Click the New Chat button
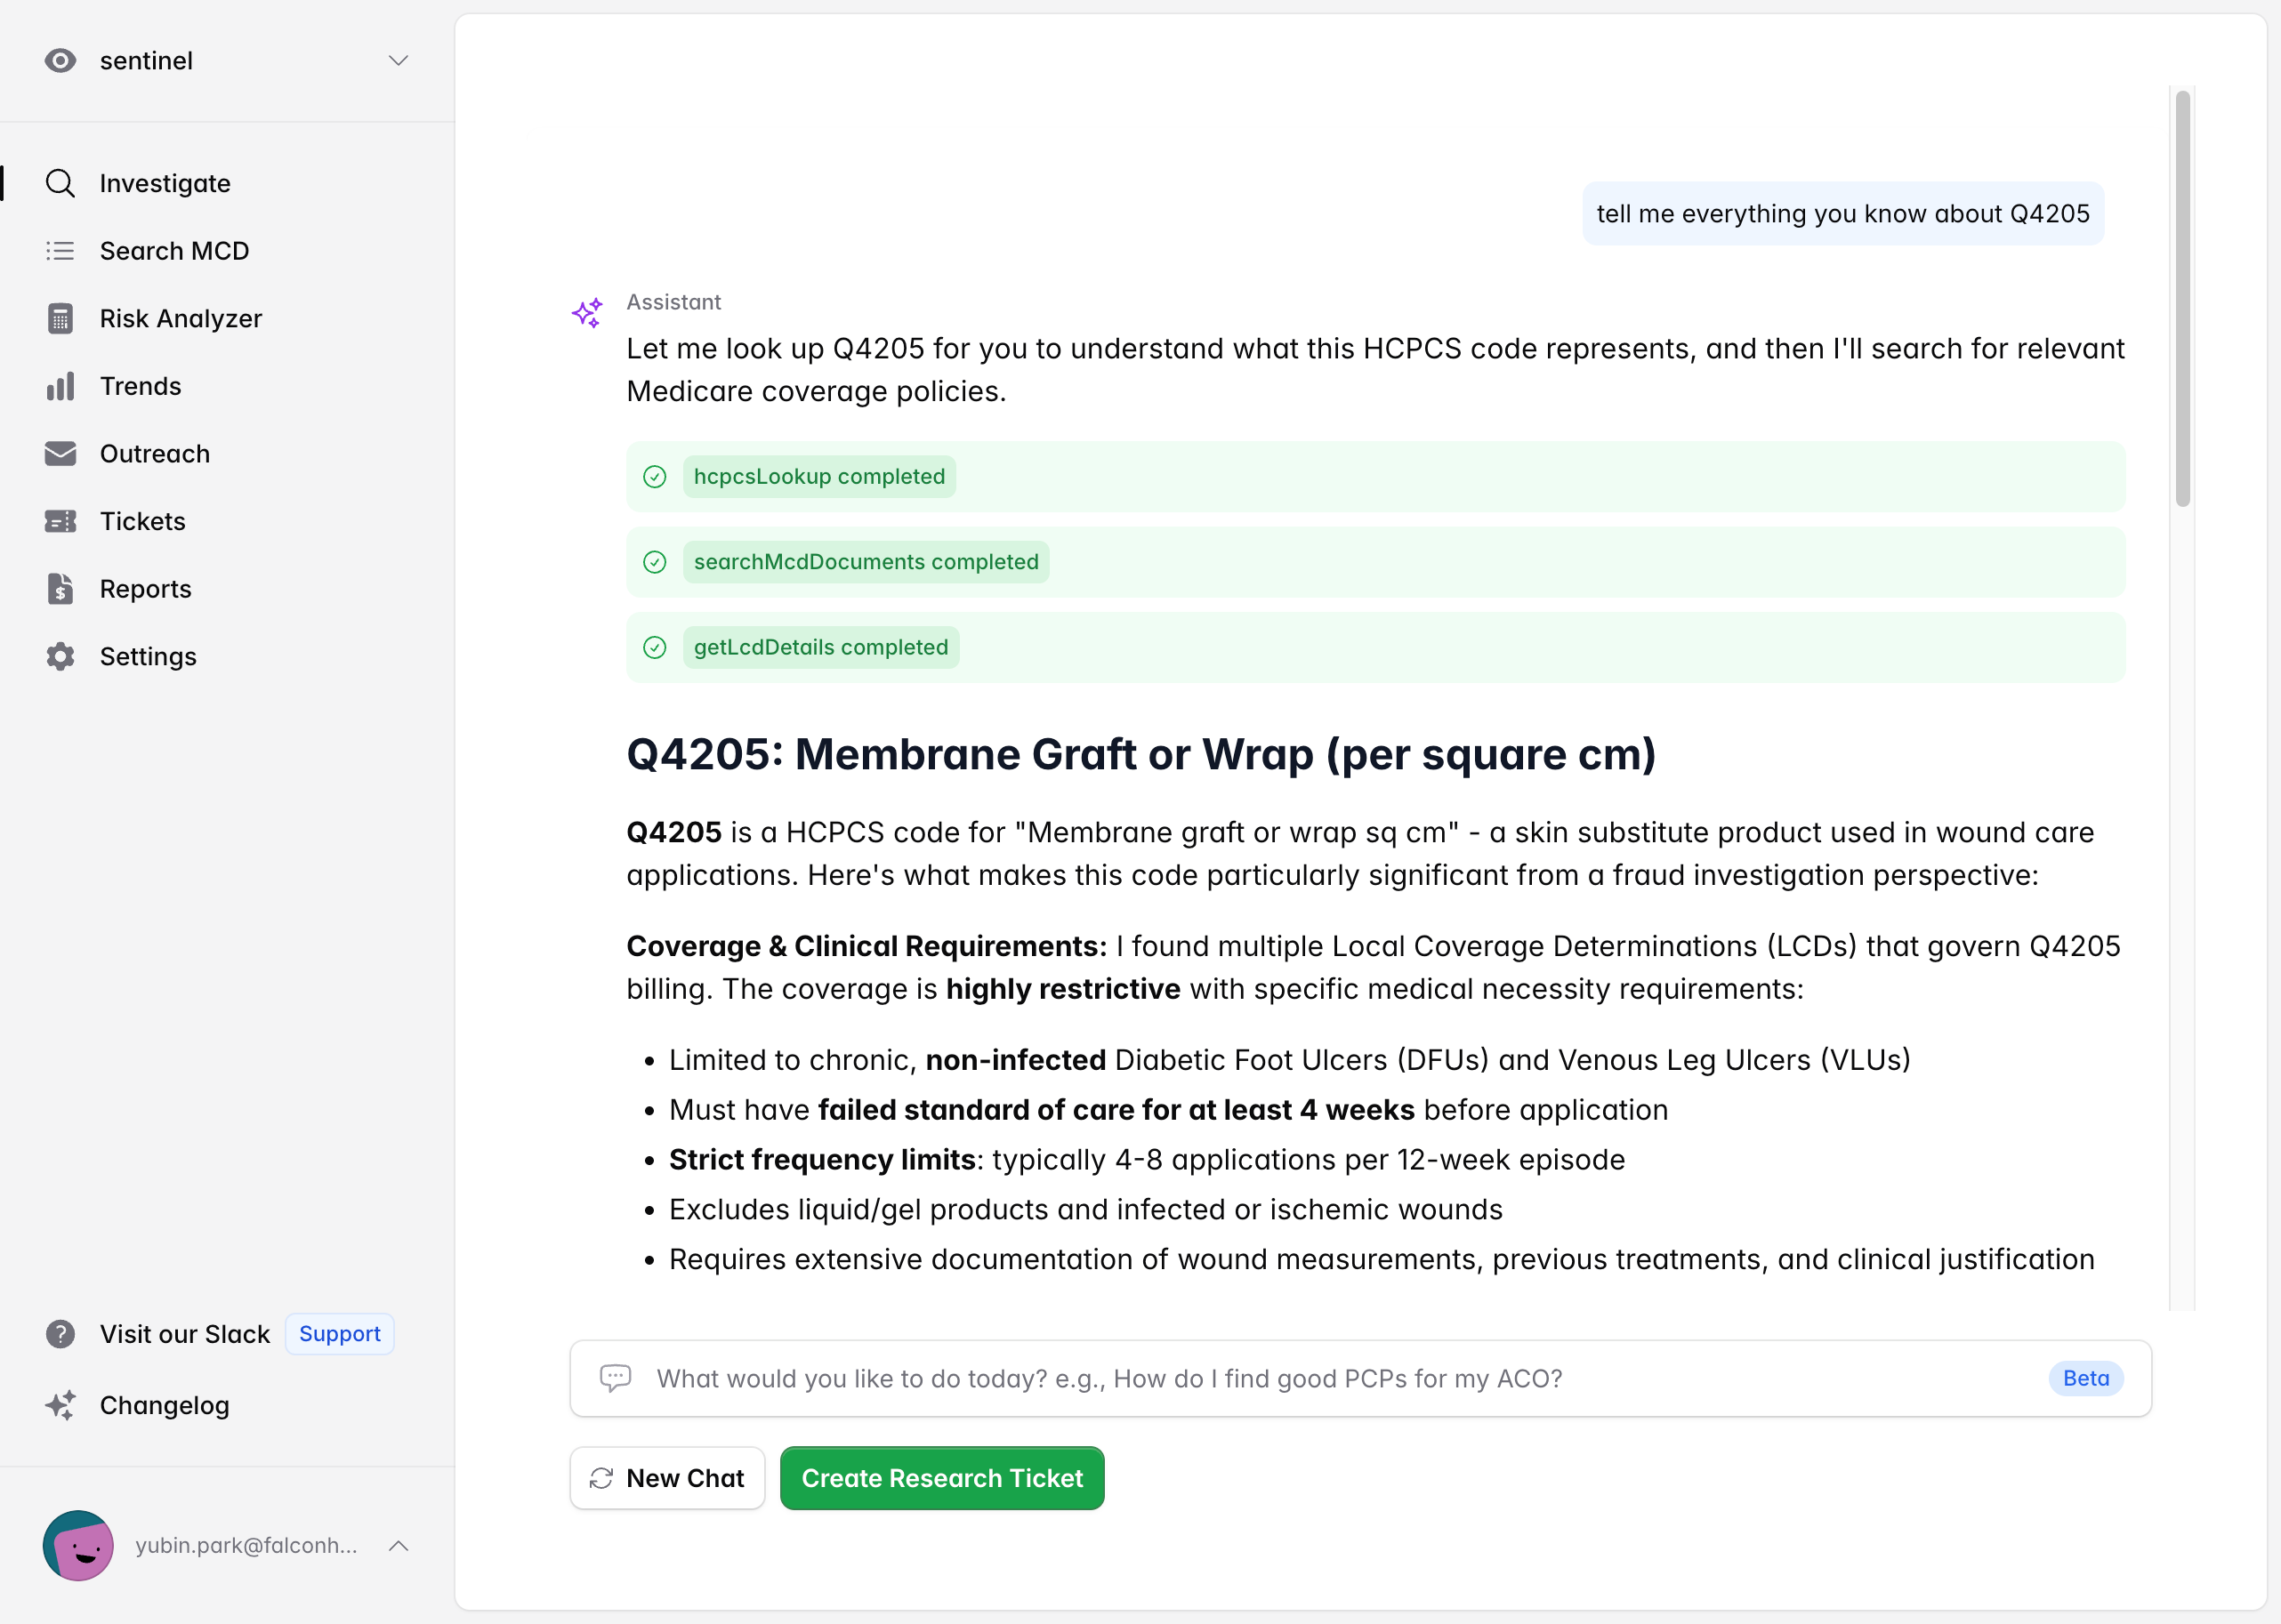2281x1624 pixels. coord(667,1478)
